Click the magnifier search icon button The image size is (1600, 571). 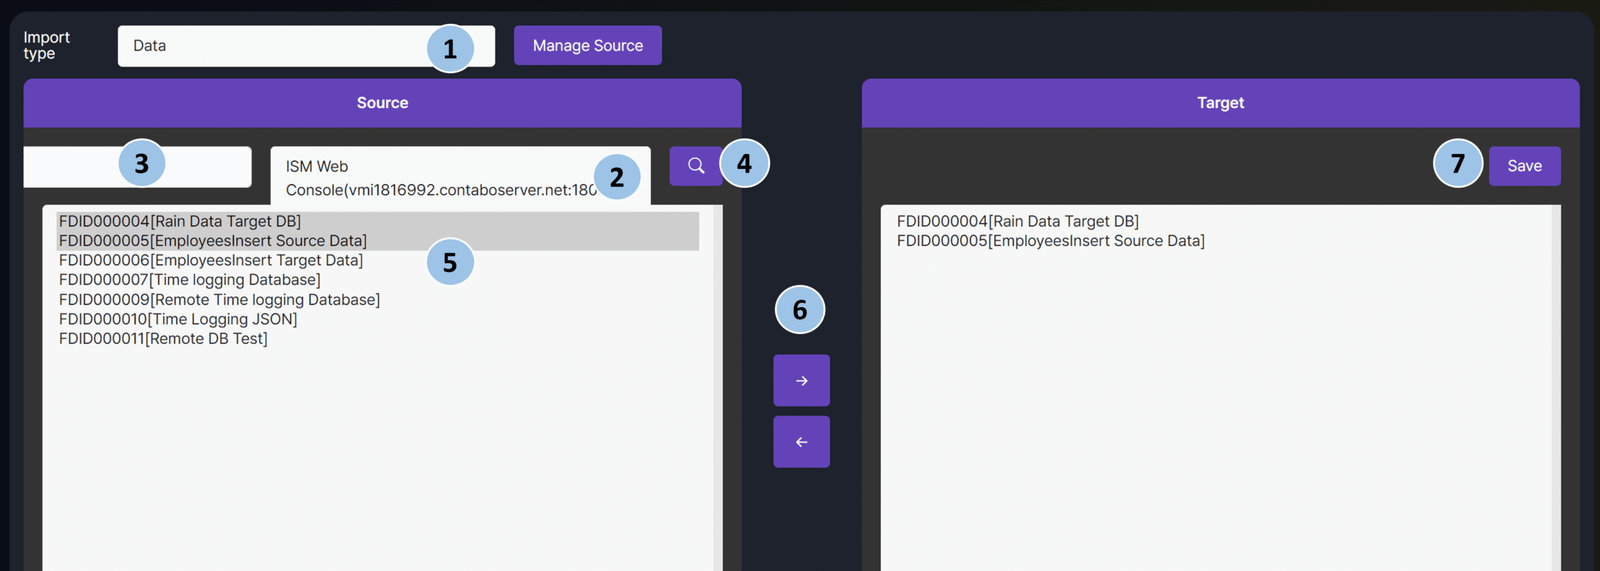[696, 166]
